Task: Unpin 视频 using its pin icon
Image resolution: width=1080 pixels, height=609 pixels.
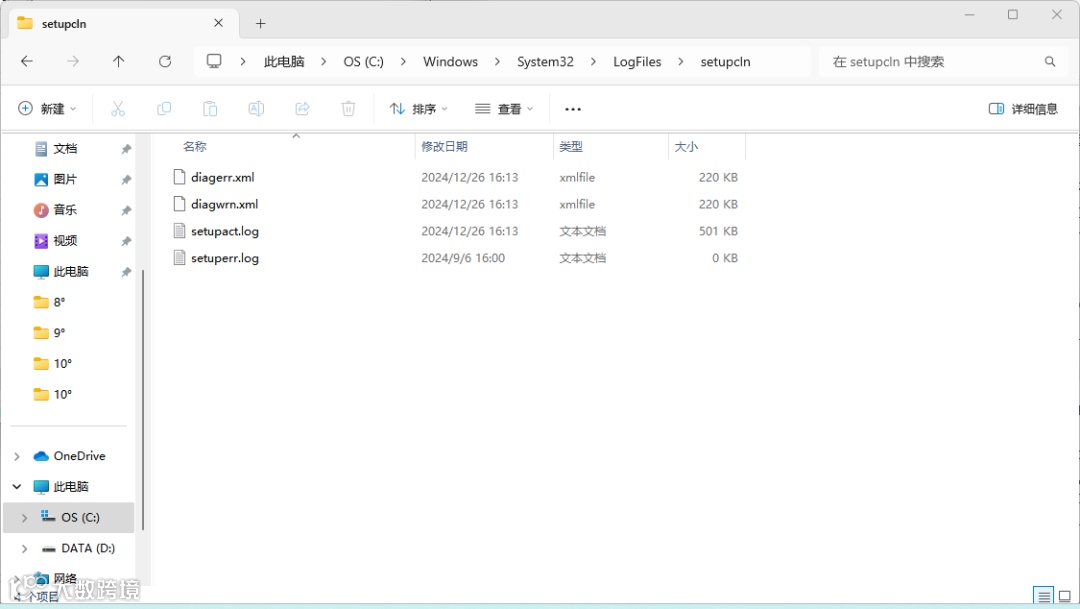Action: point(126,241)
